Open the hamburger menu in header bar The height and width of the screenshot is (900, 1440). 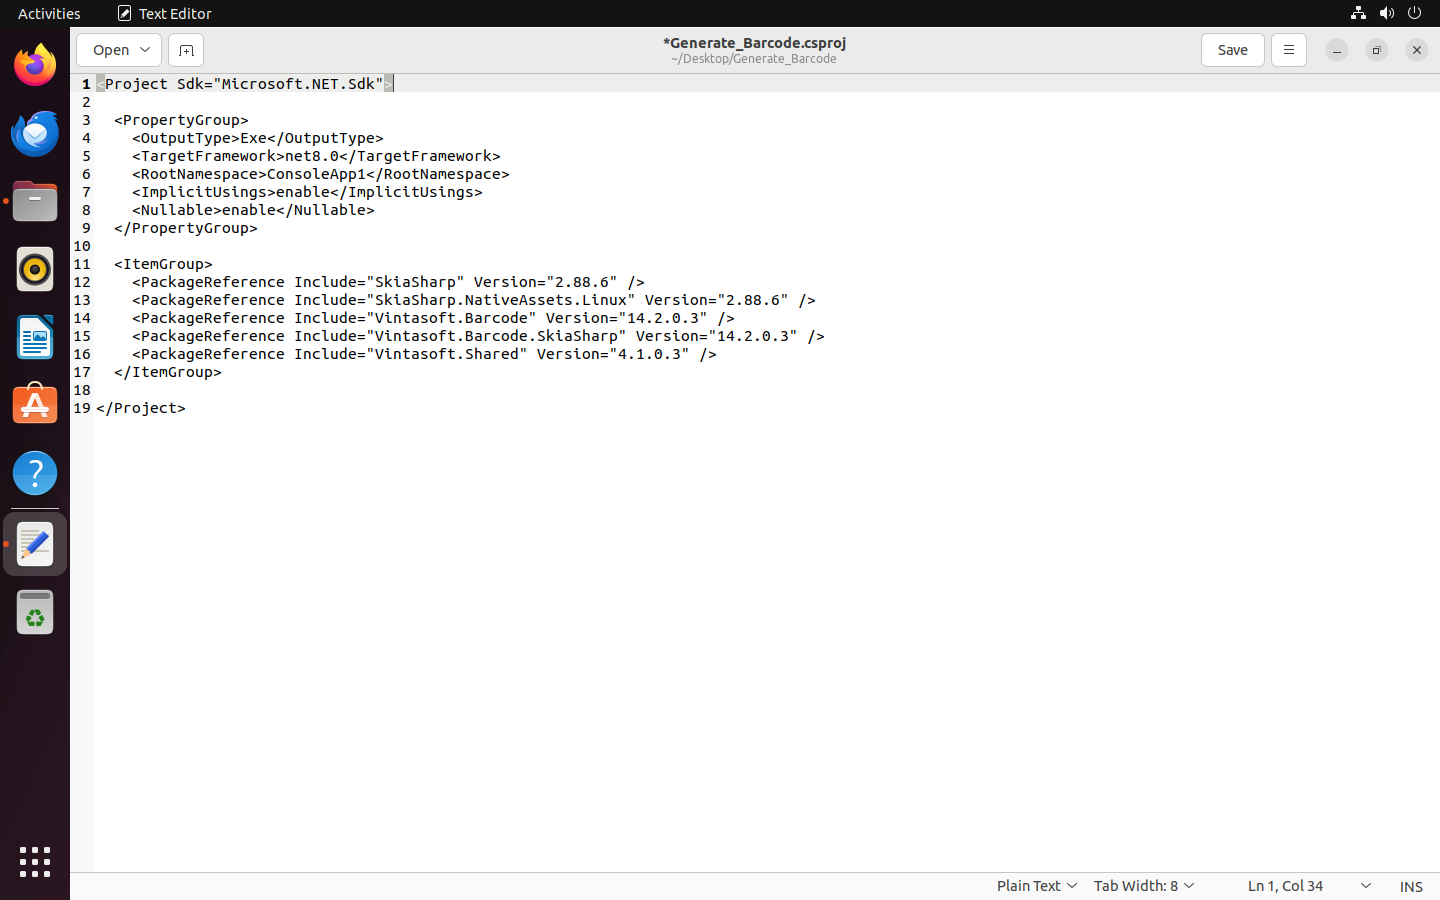point(1288,50)
